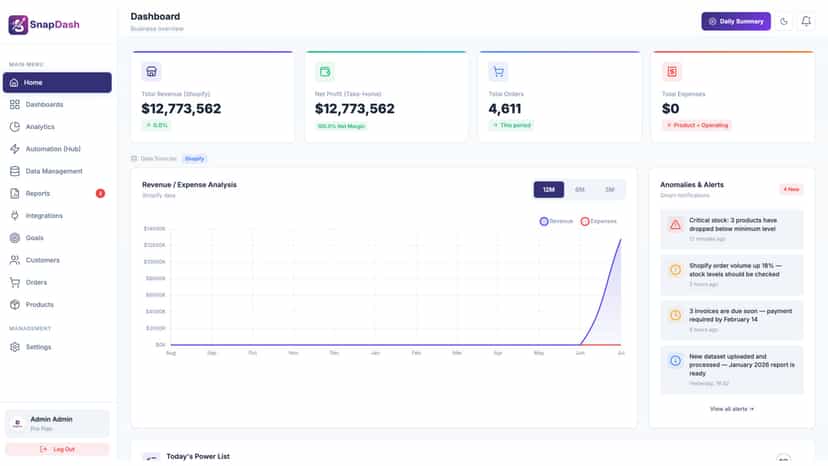Follow the View all alerts link
Image resolution: width=828 pixels, height=466 pixels.
731,409
